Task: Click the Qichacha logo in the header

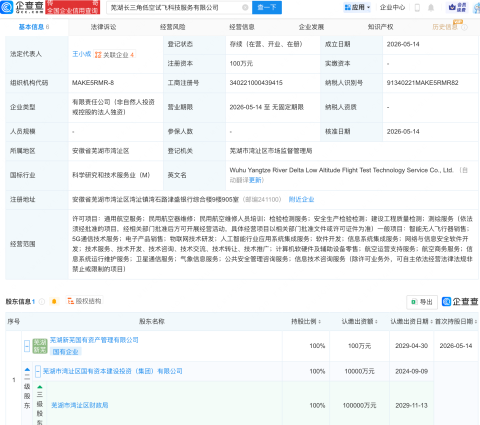Action: 22,7
